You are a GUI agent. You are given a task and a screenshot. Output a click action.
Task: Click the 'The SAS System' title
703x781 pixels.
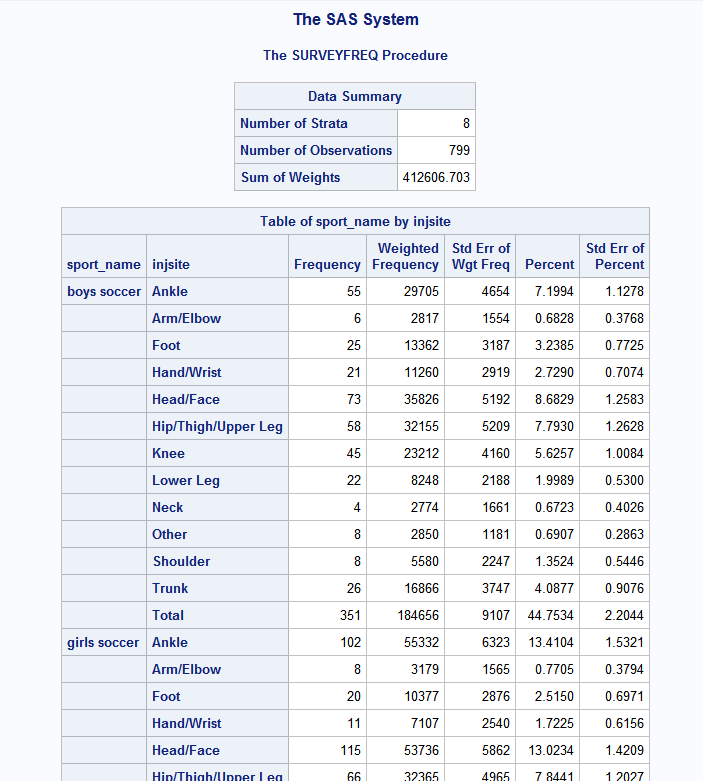coord(355,20)
